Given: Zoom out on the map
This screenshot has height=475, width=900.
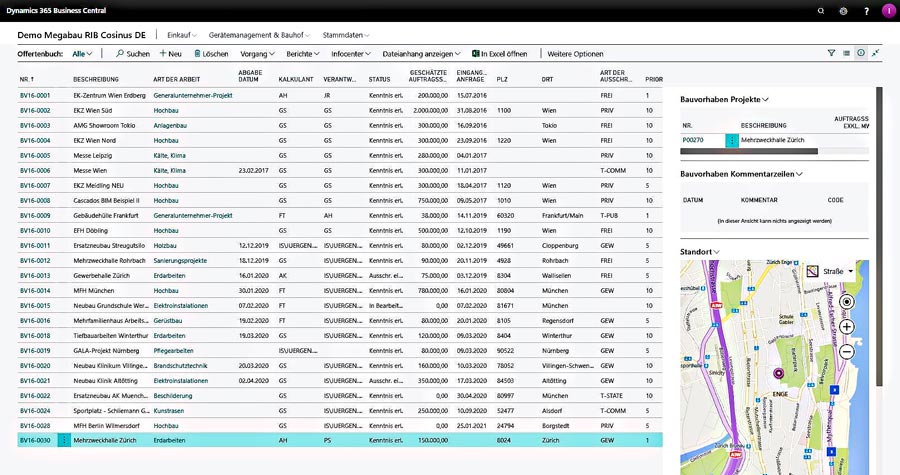Looking at the screenshot, I should click(x=847, y=352).
